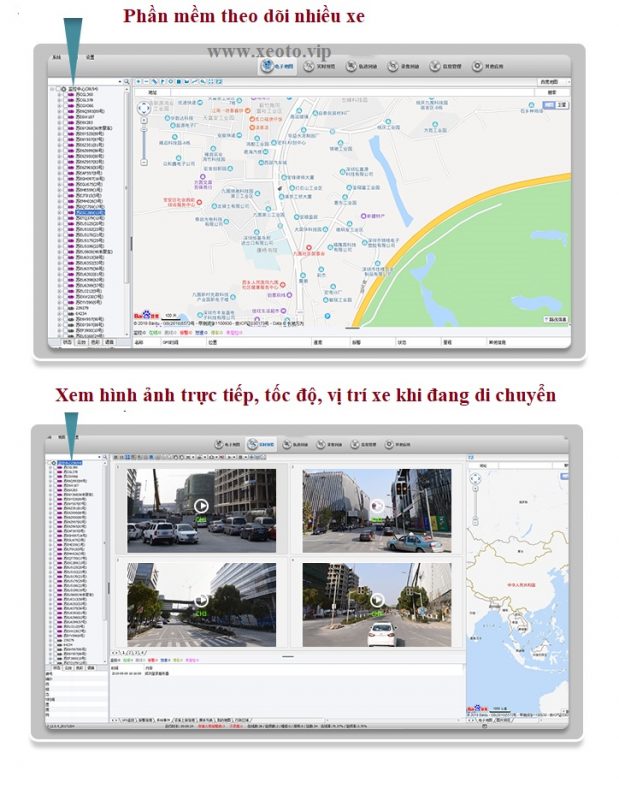Click the zoom-in plus button on lower map
The width and height of the screenshot is (619, 800).
[x=475, y=489]
